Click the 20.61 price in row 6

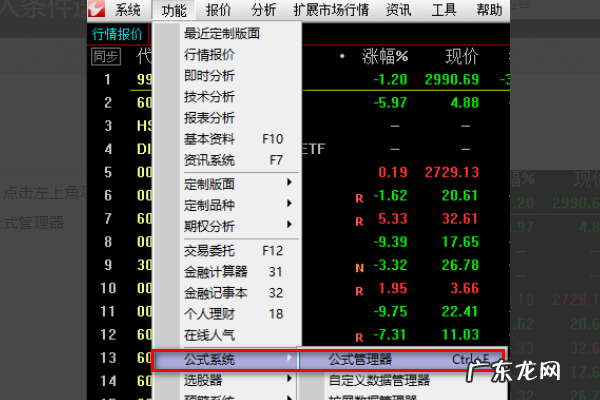[460, 196]
